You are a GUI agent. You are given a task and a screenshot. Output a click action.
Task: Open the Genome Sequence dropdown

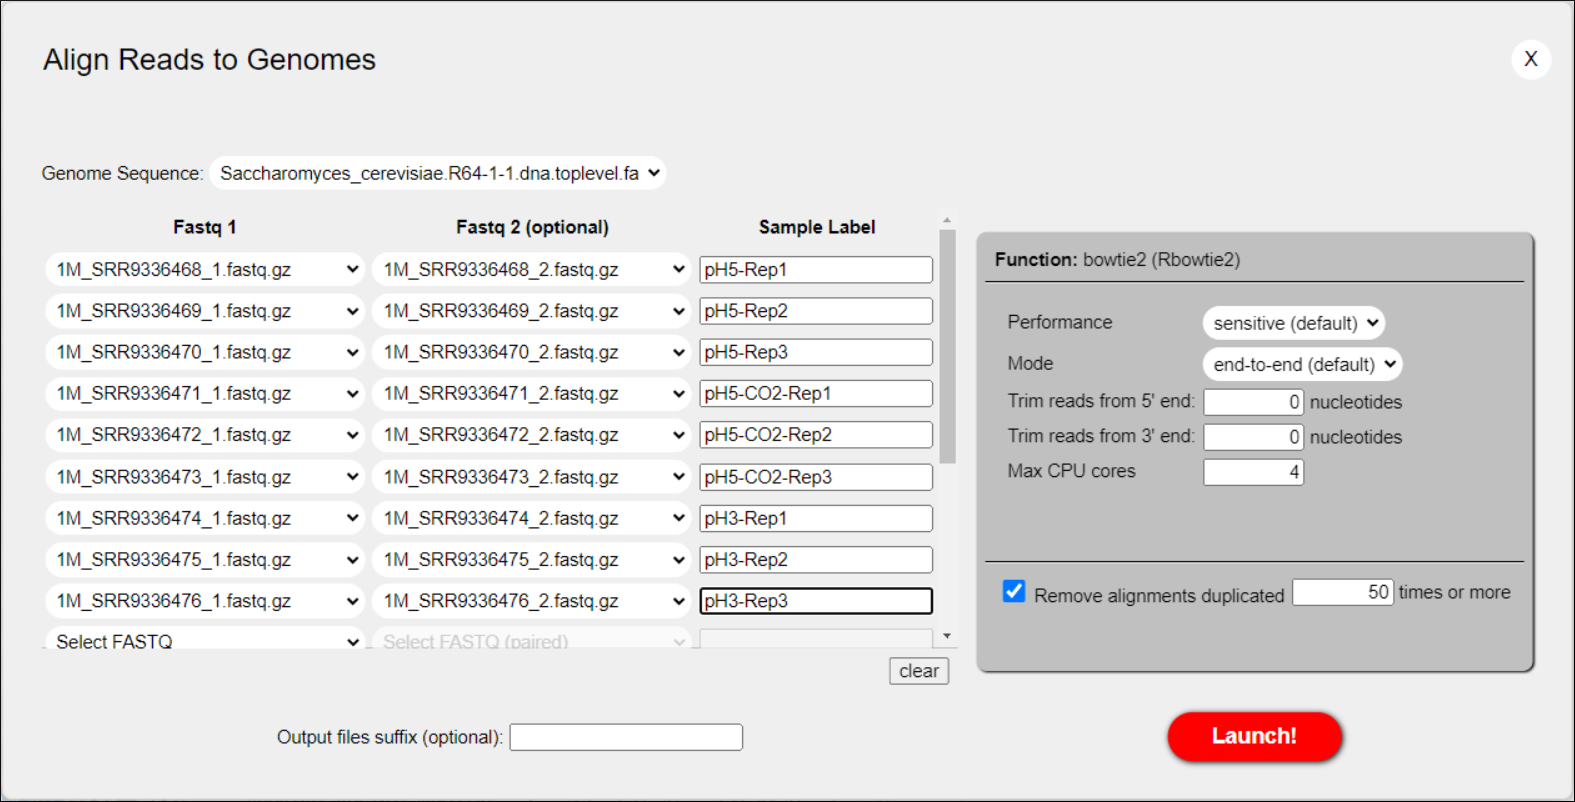(x=437, y=173)
